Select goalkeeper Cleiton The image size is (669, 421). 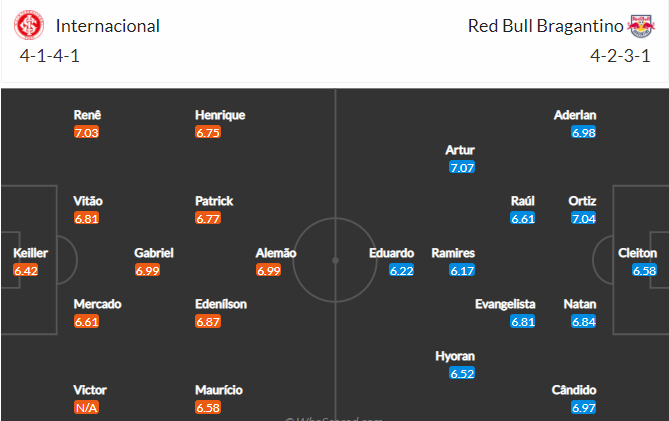pyautogui.click(x=637, y=253)
